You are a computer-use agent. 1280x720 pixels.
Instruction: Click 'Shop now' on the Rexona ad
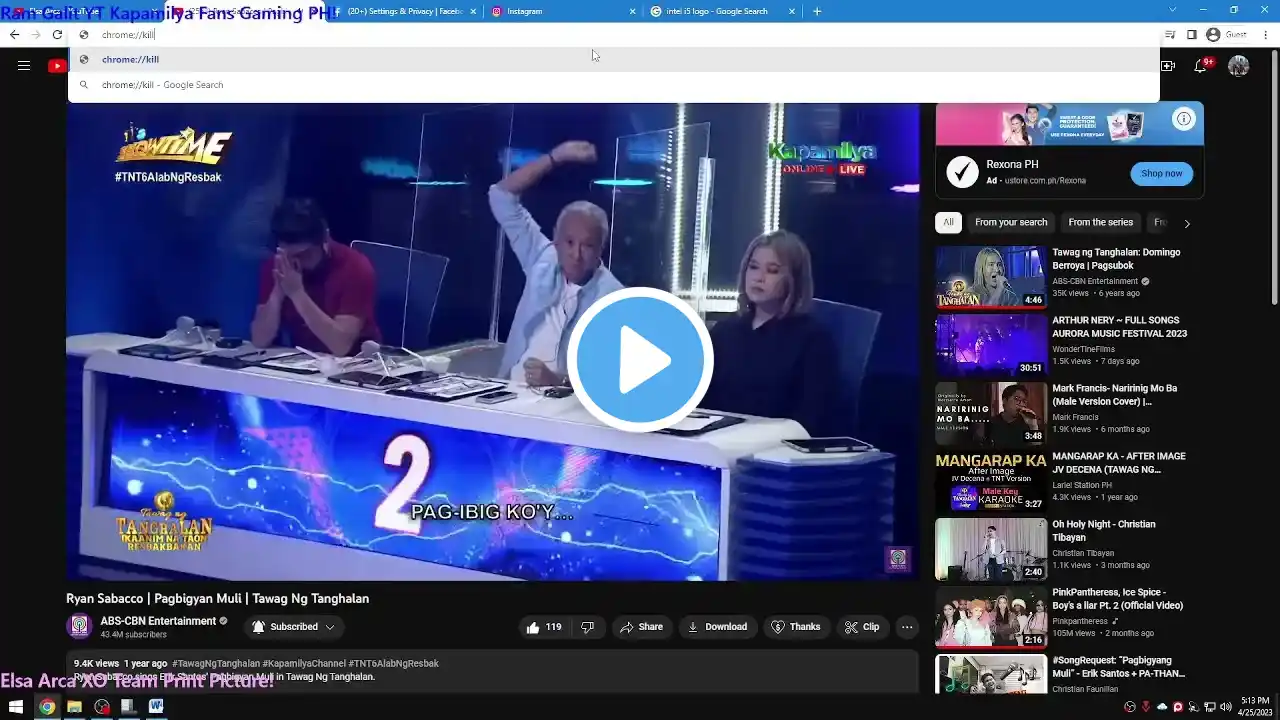(1161, 173)
